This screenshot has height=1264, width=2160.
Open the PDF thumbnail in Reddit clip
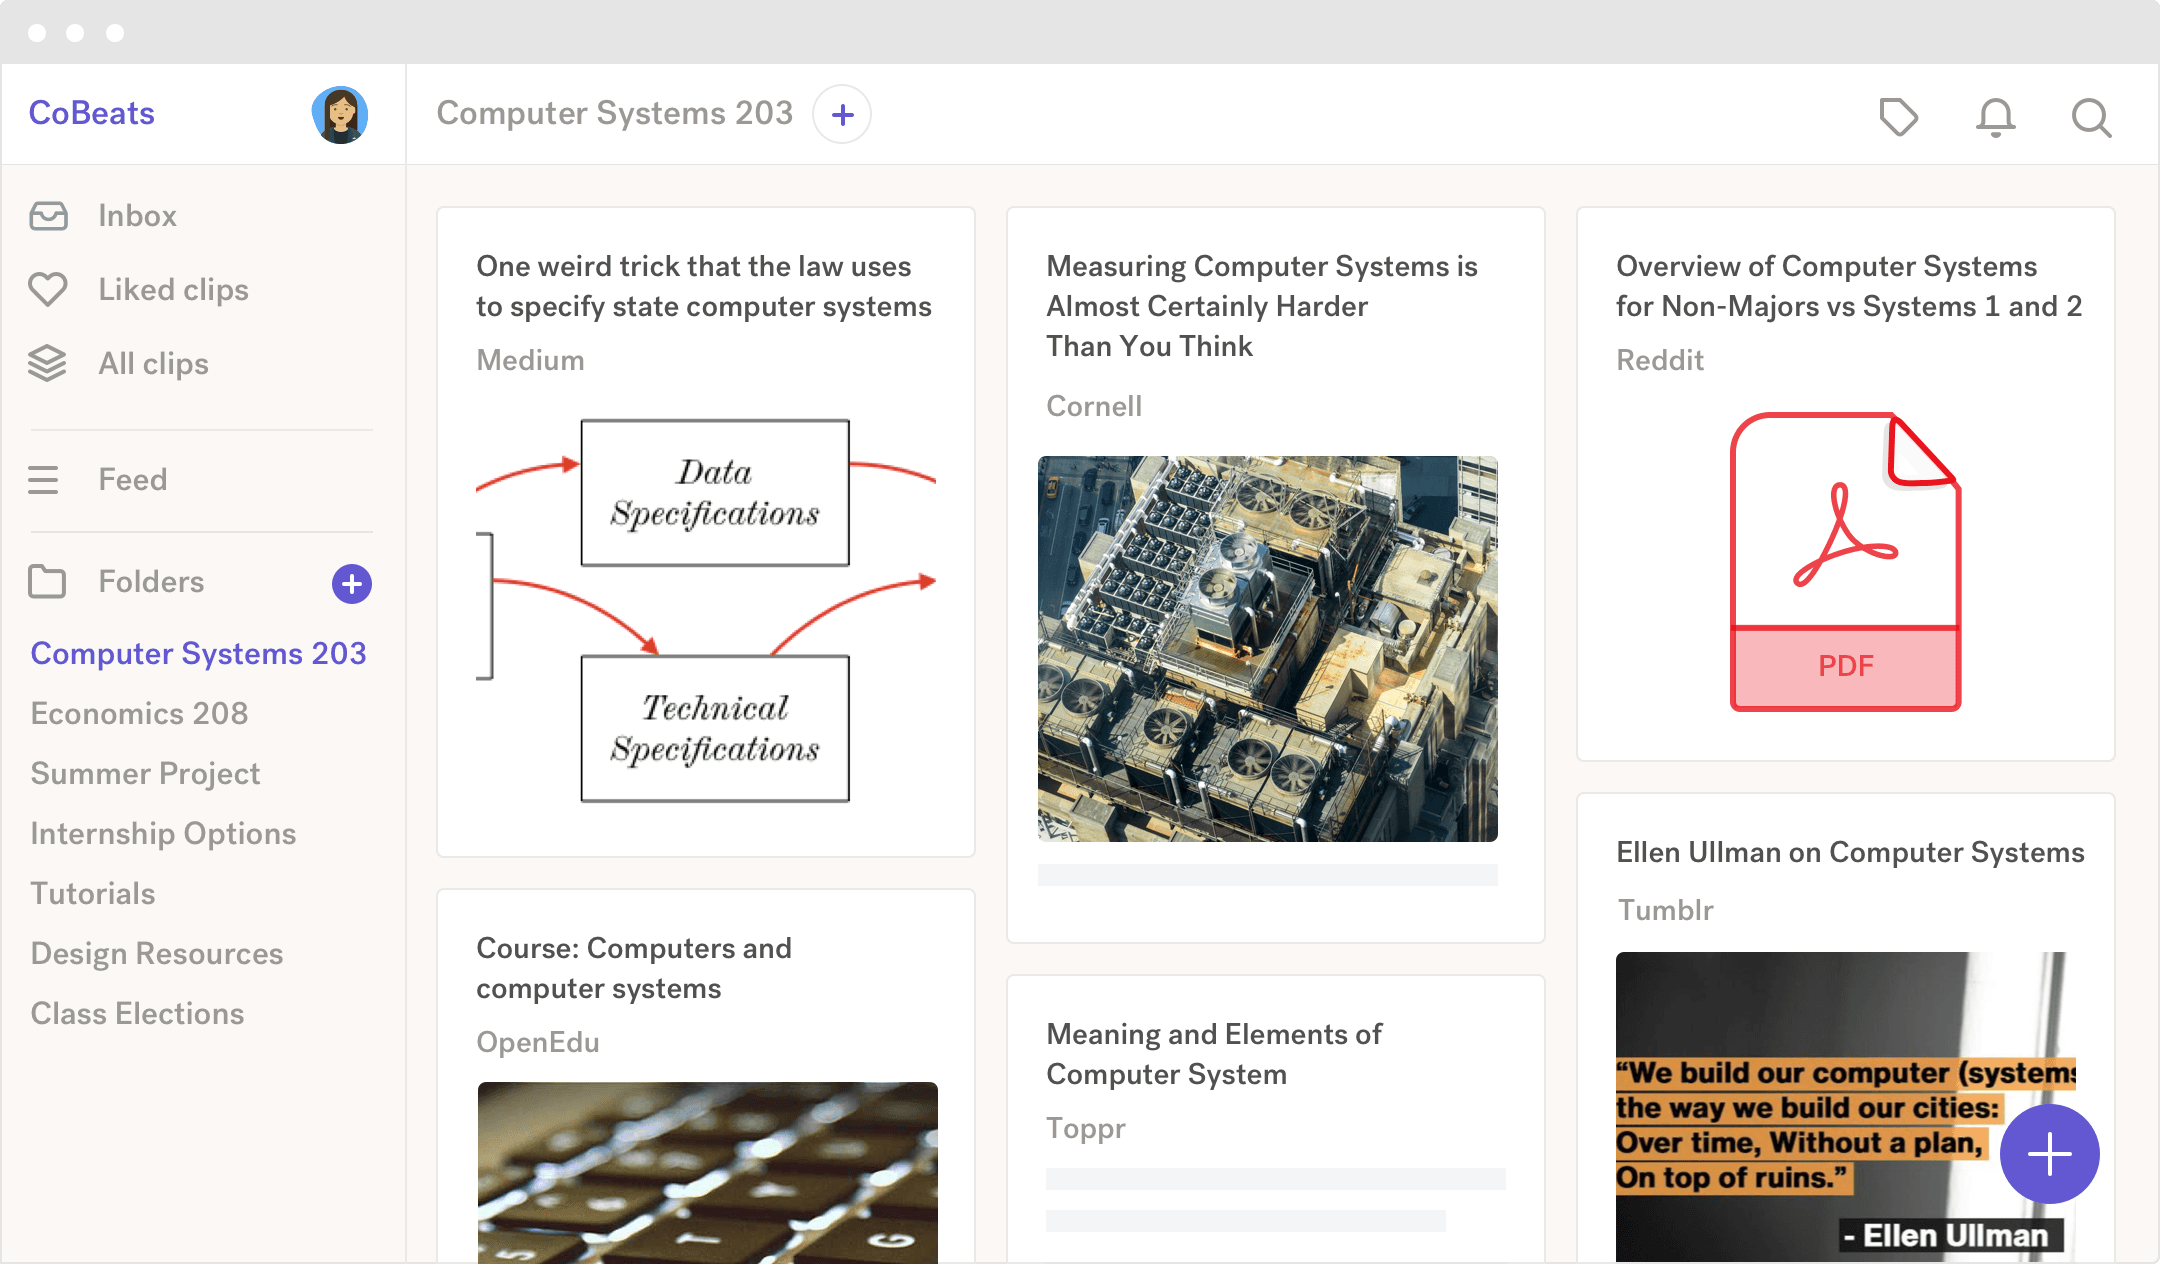[x=1845, y=562]
